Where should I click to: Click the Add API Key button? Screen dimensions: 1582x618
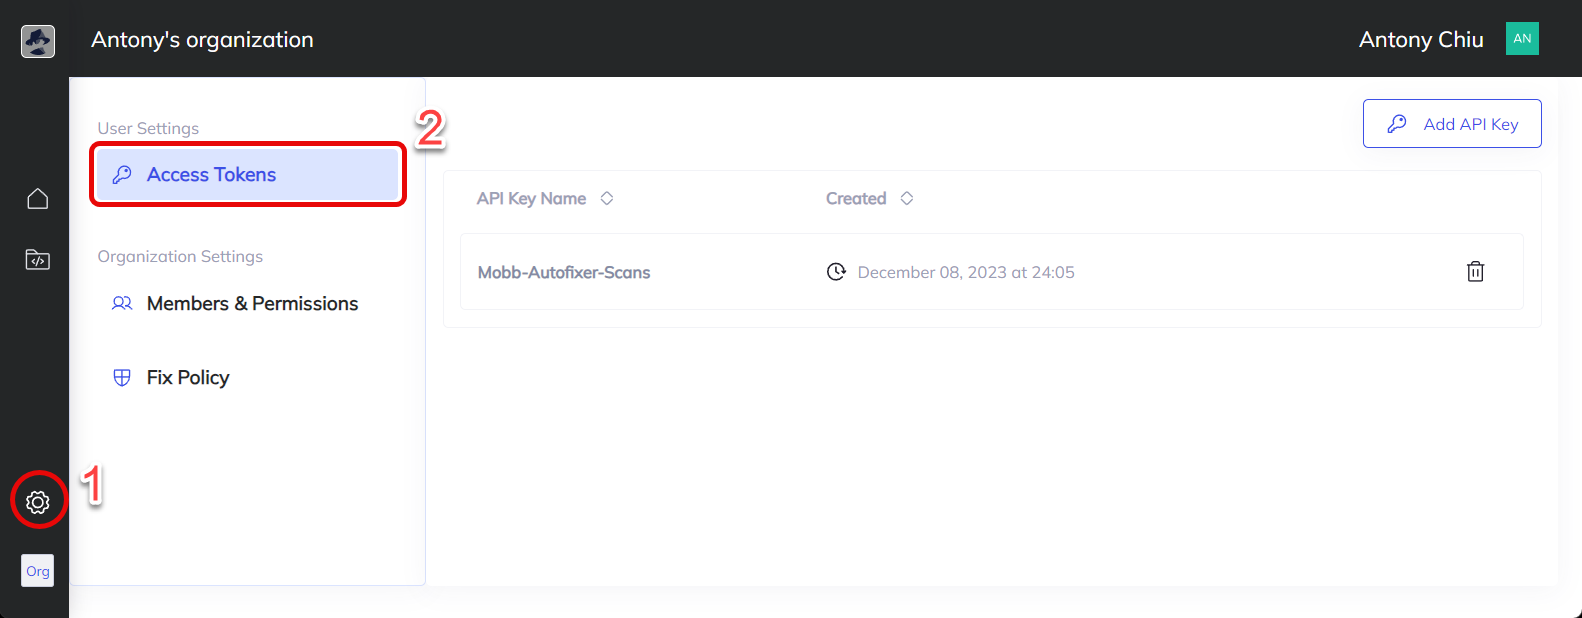click(x=1452, y=124)
